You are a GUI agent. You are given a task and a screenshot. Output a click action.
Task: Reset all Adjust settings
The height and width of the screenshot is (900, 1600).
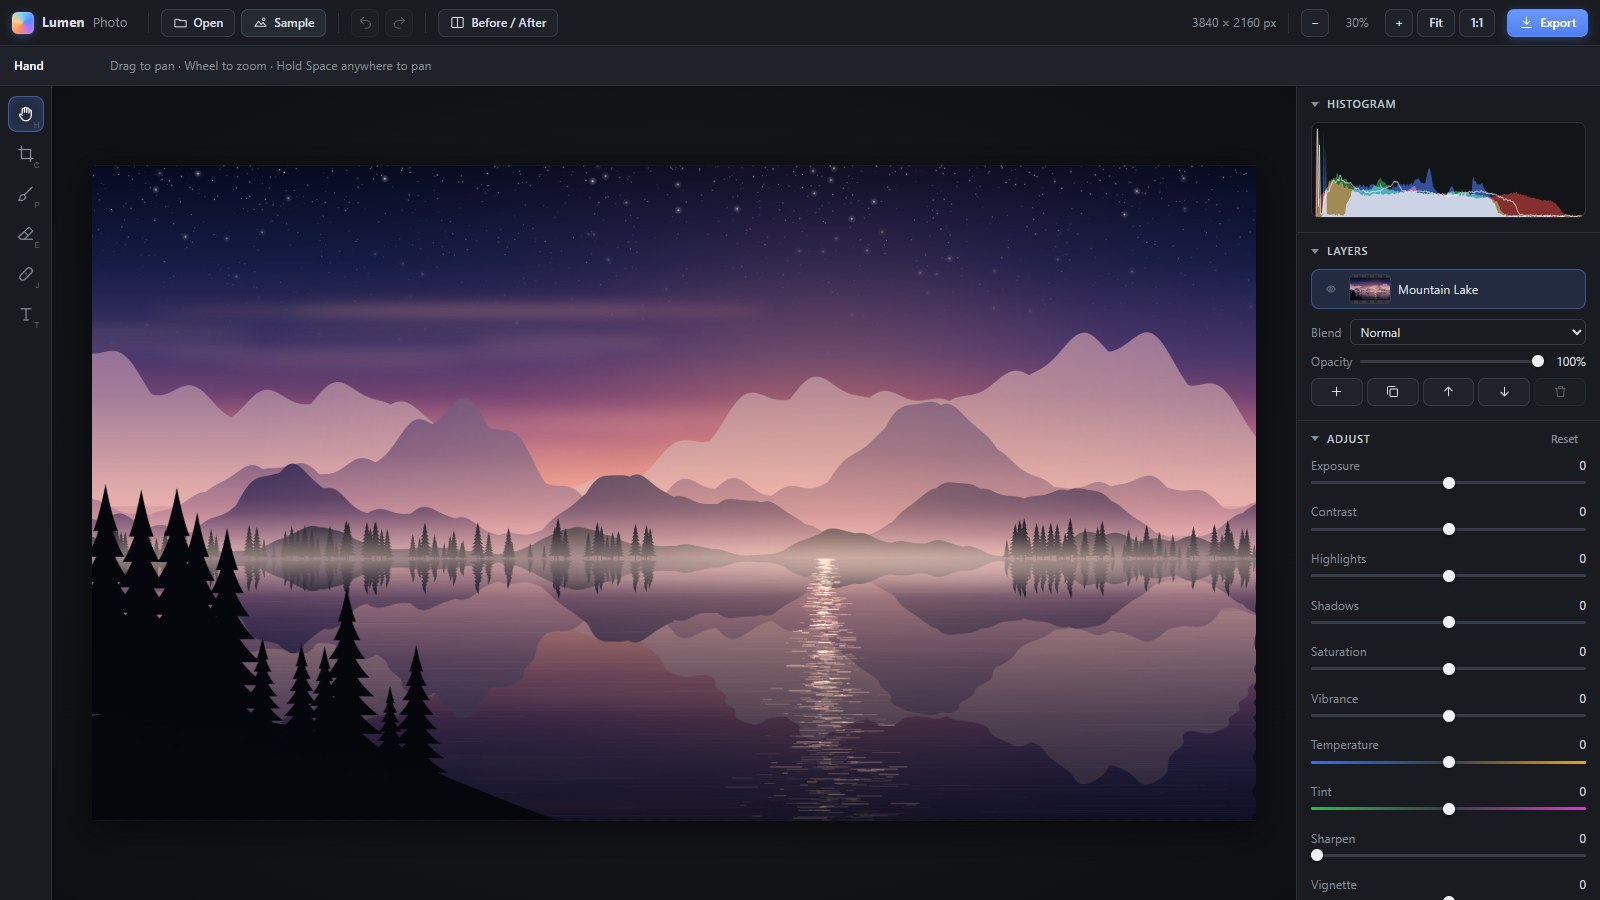pyautogui.click(x=1564, y=439)
